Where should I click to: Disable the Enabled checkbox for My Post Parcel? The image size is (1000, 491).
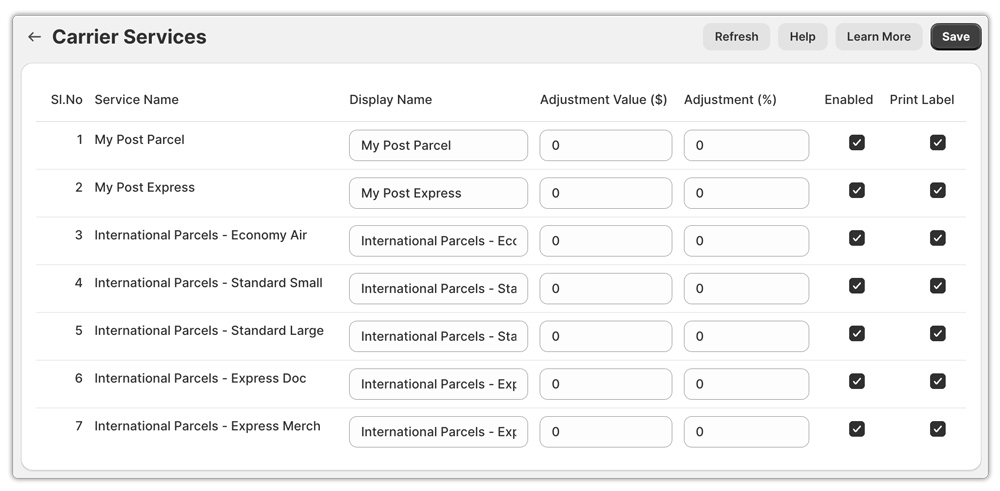[x=857, y=143]
